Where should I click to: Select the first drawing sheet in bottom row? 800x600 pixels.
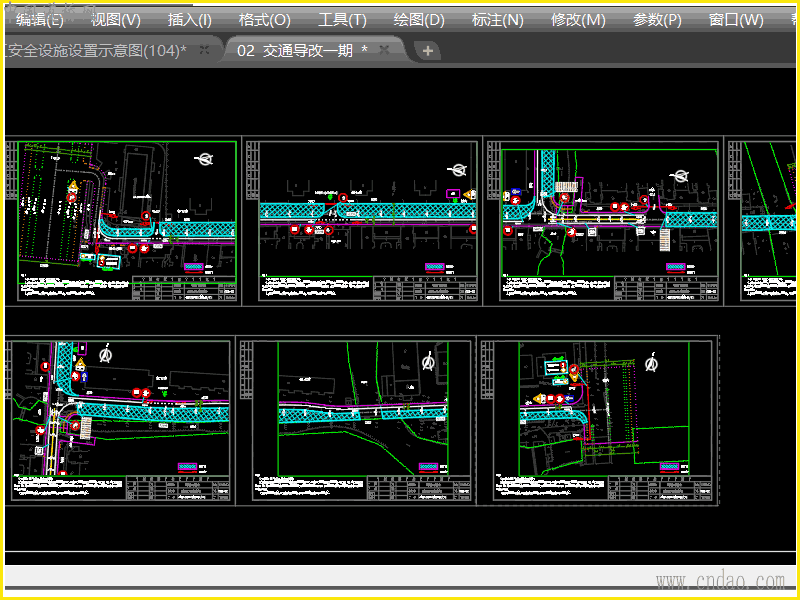pyautogui.click(x=120, y=421)
